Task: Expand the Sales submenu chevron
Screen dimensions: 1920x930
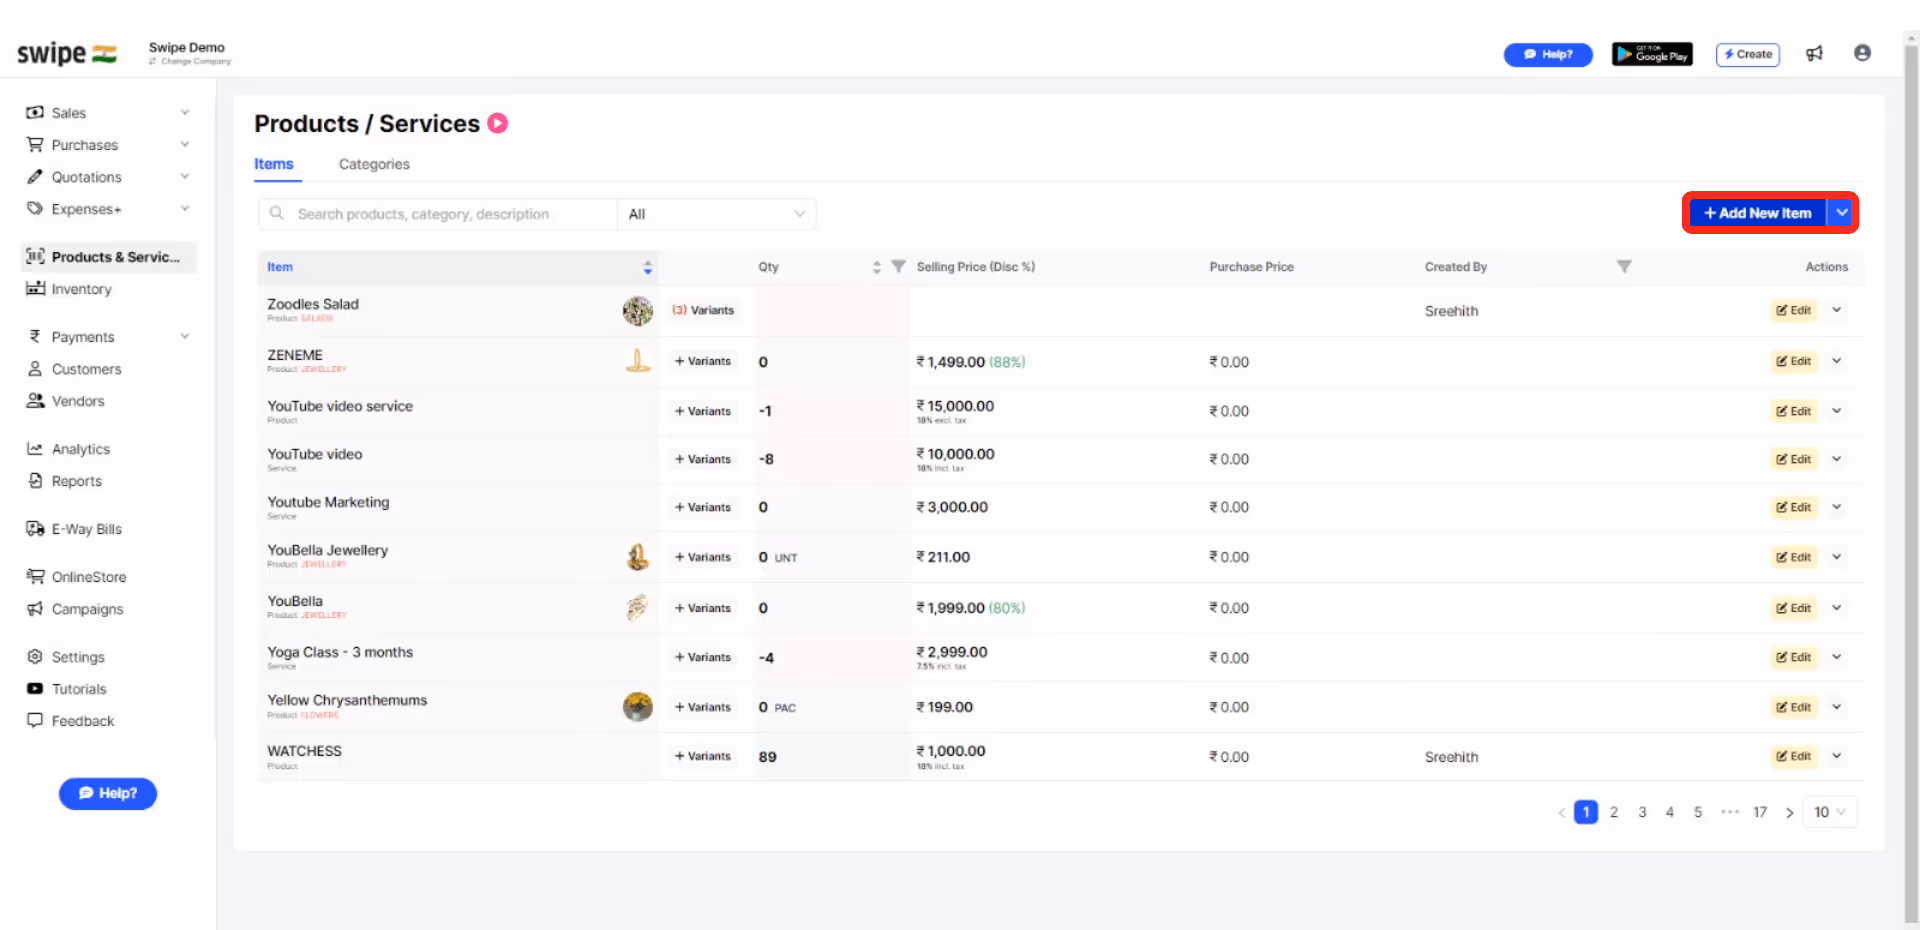Action: coord(185,112)
